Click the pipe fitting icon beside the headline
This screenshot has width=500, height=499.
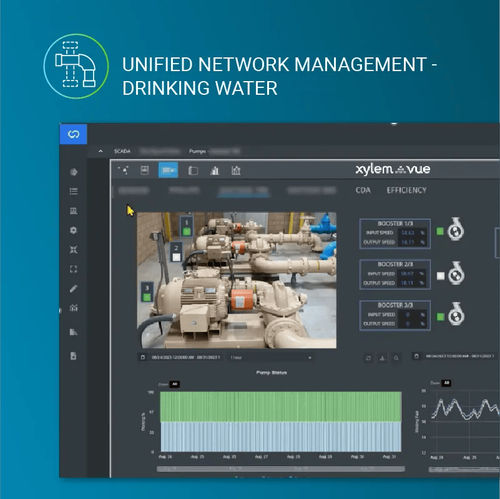coord(76,66)
